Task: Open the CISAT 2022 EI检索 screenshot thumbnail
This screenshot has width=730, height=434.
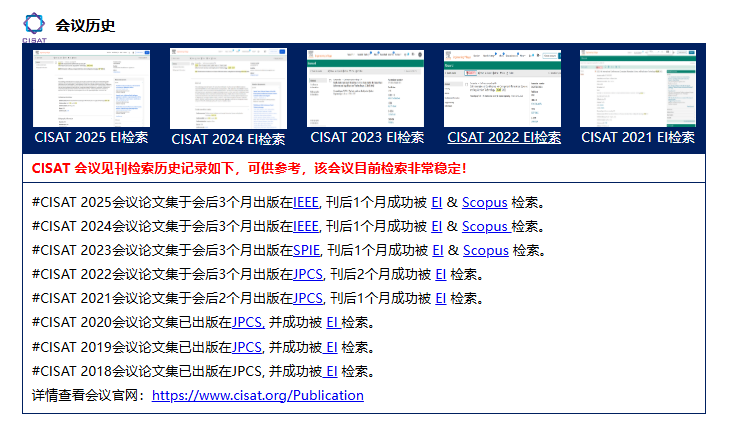Action: (502, 88)
